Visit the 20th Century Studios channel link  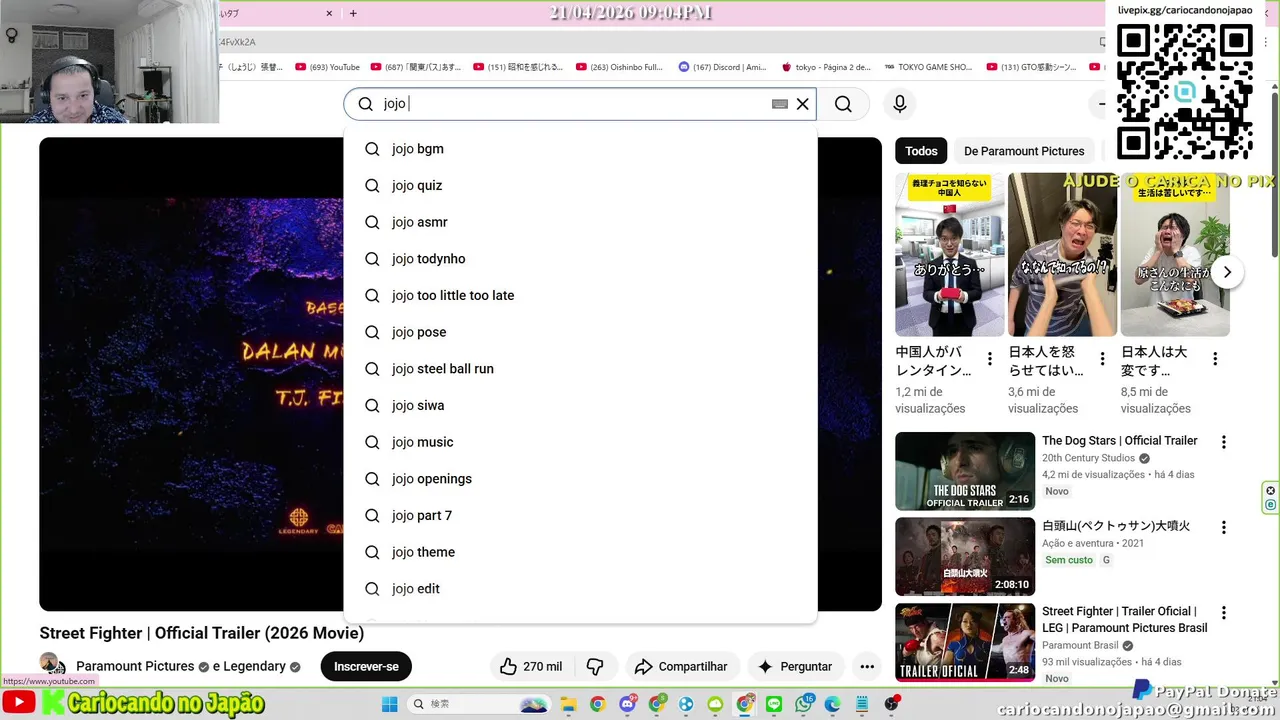[1088, 458]
